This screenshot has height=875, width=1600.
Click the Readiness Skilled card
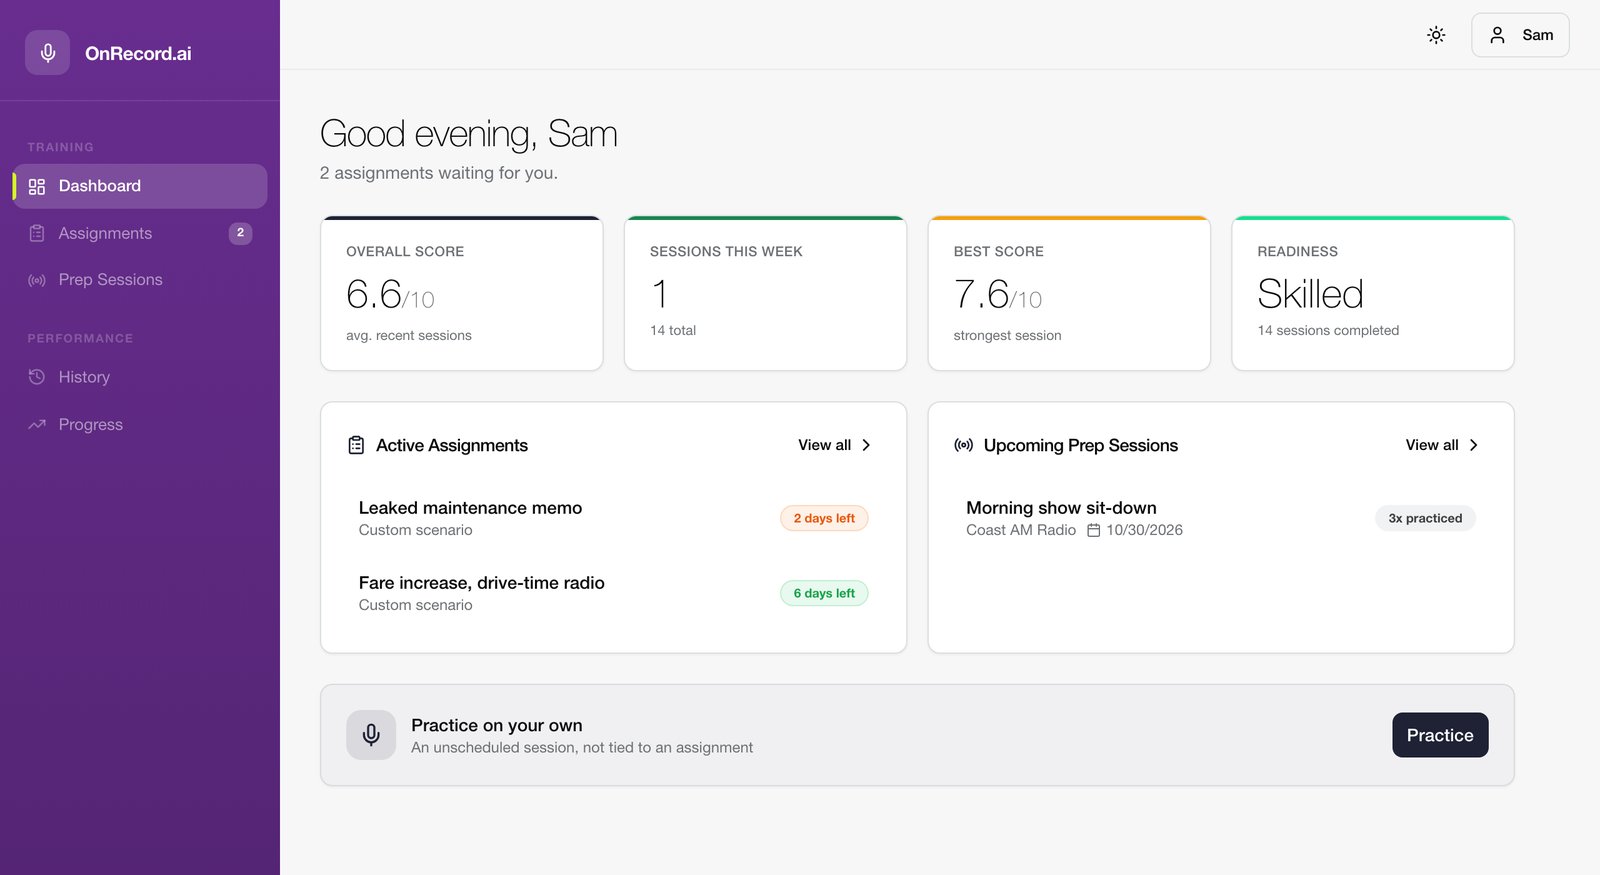coord(1373,293)
